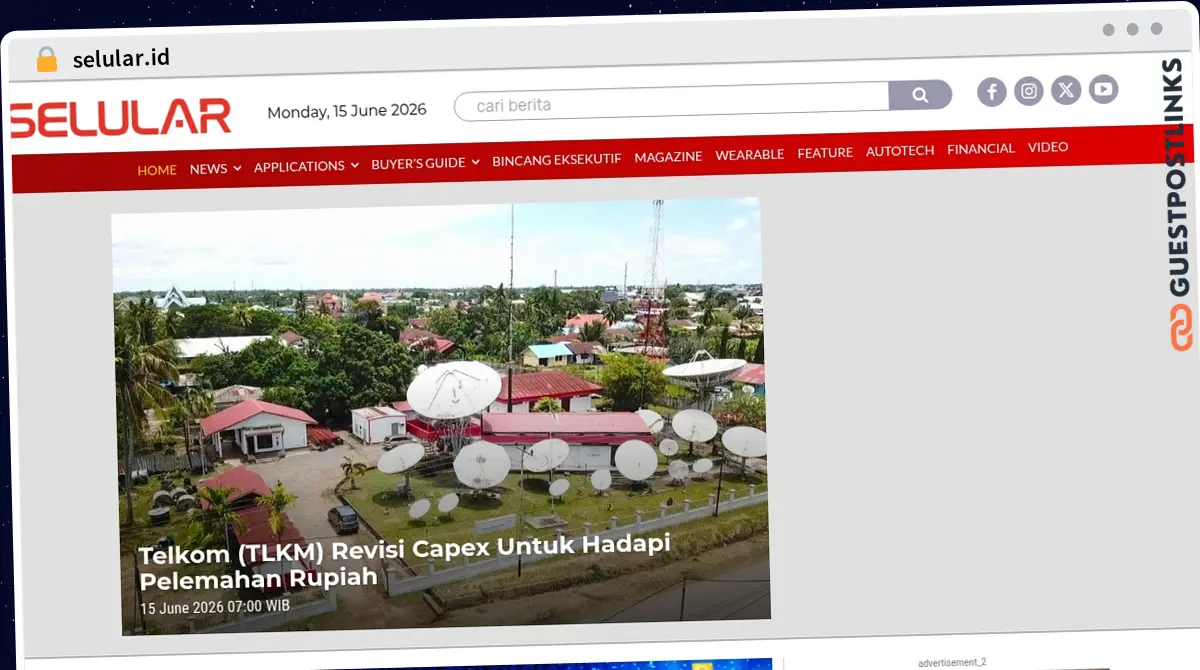
Task: Click the "15 June 2026 07:00 WIB" timestamp
Action: [215, 607]
